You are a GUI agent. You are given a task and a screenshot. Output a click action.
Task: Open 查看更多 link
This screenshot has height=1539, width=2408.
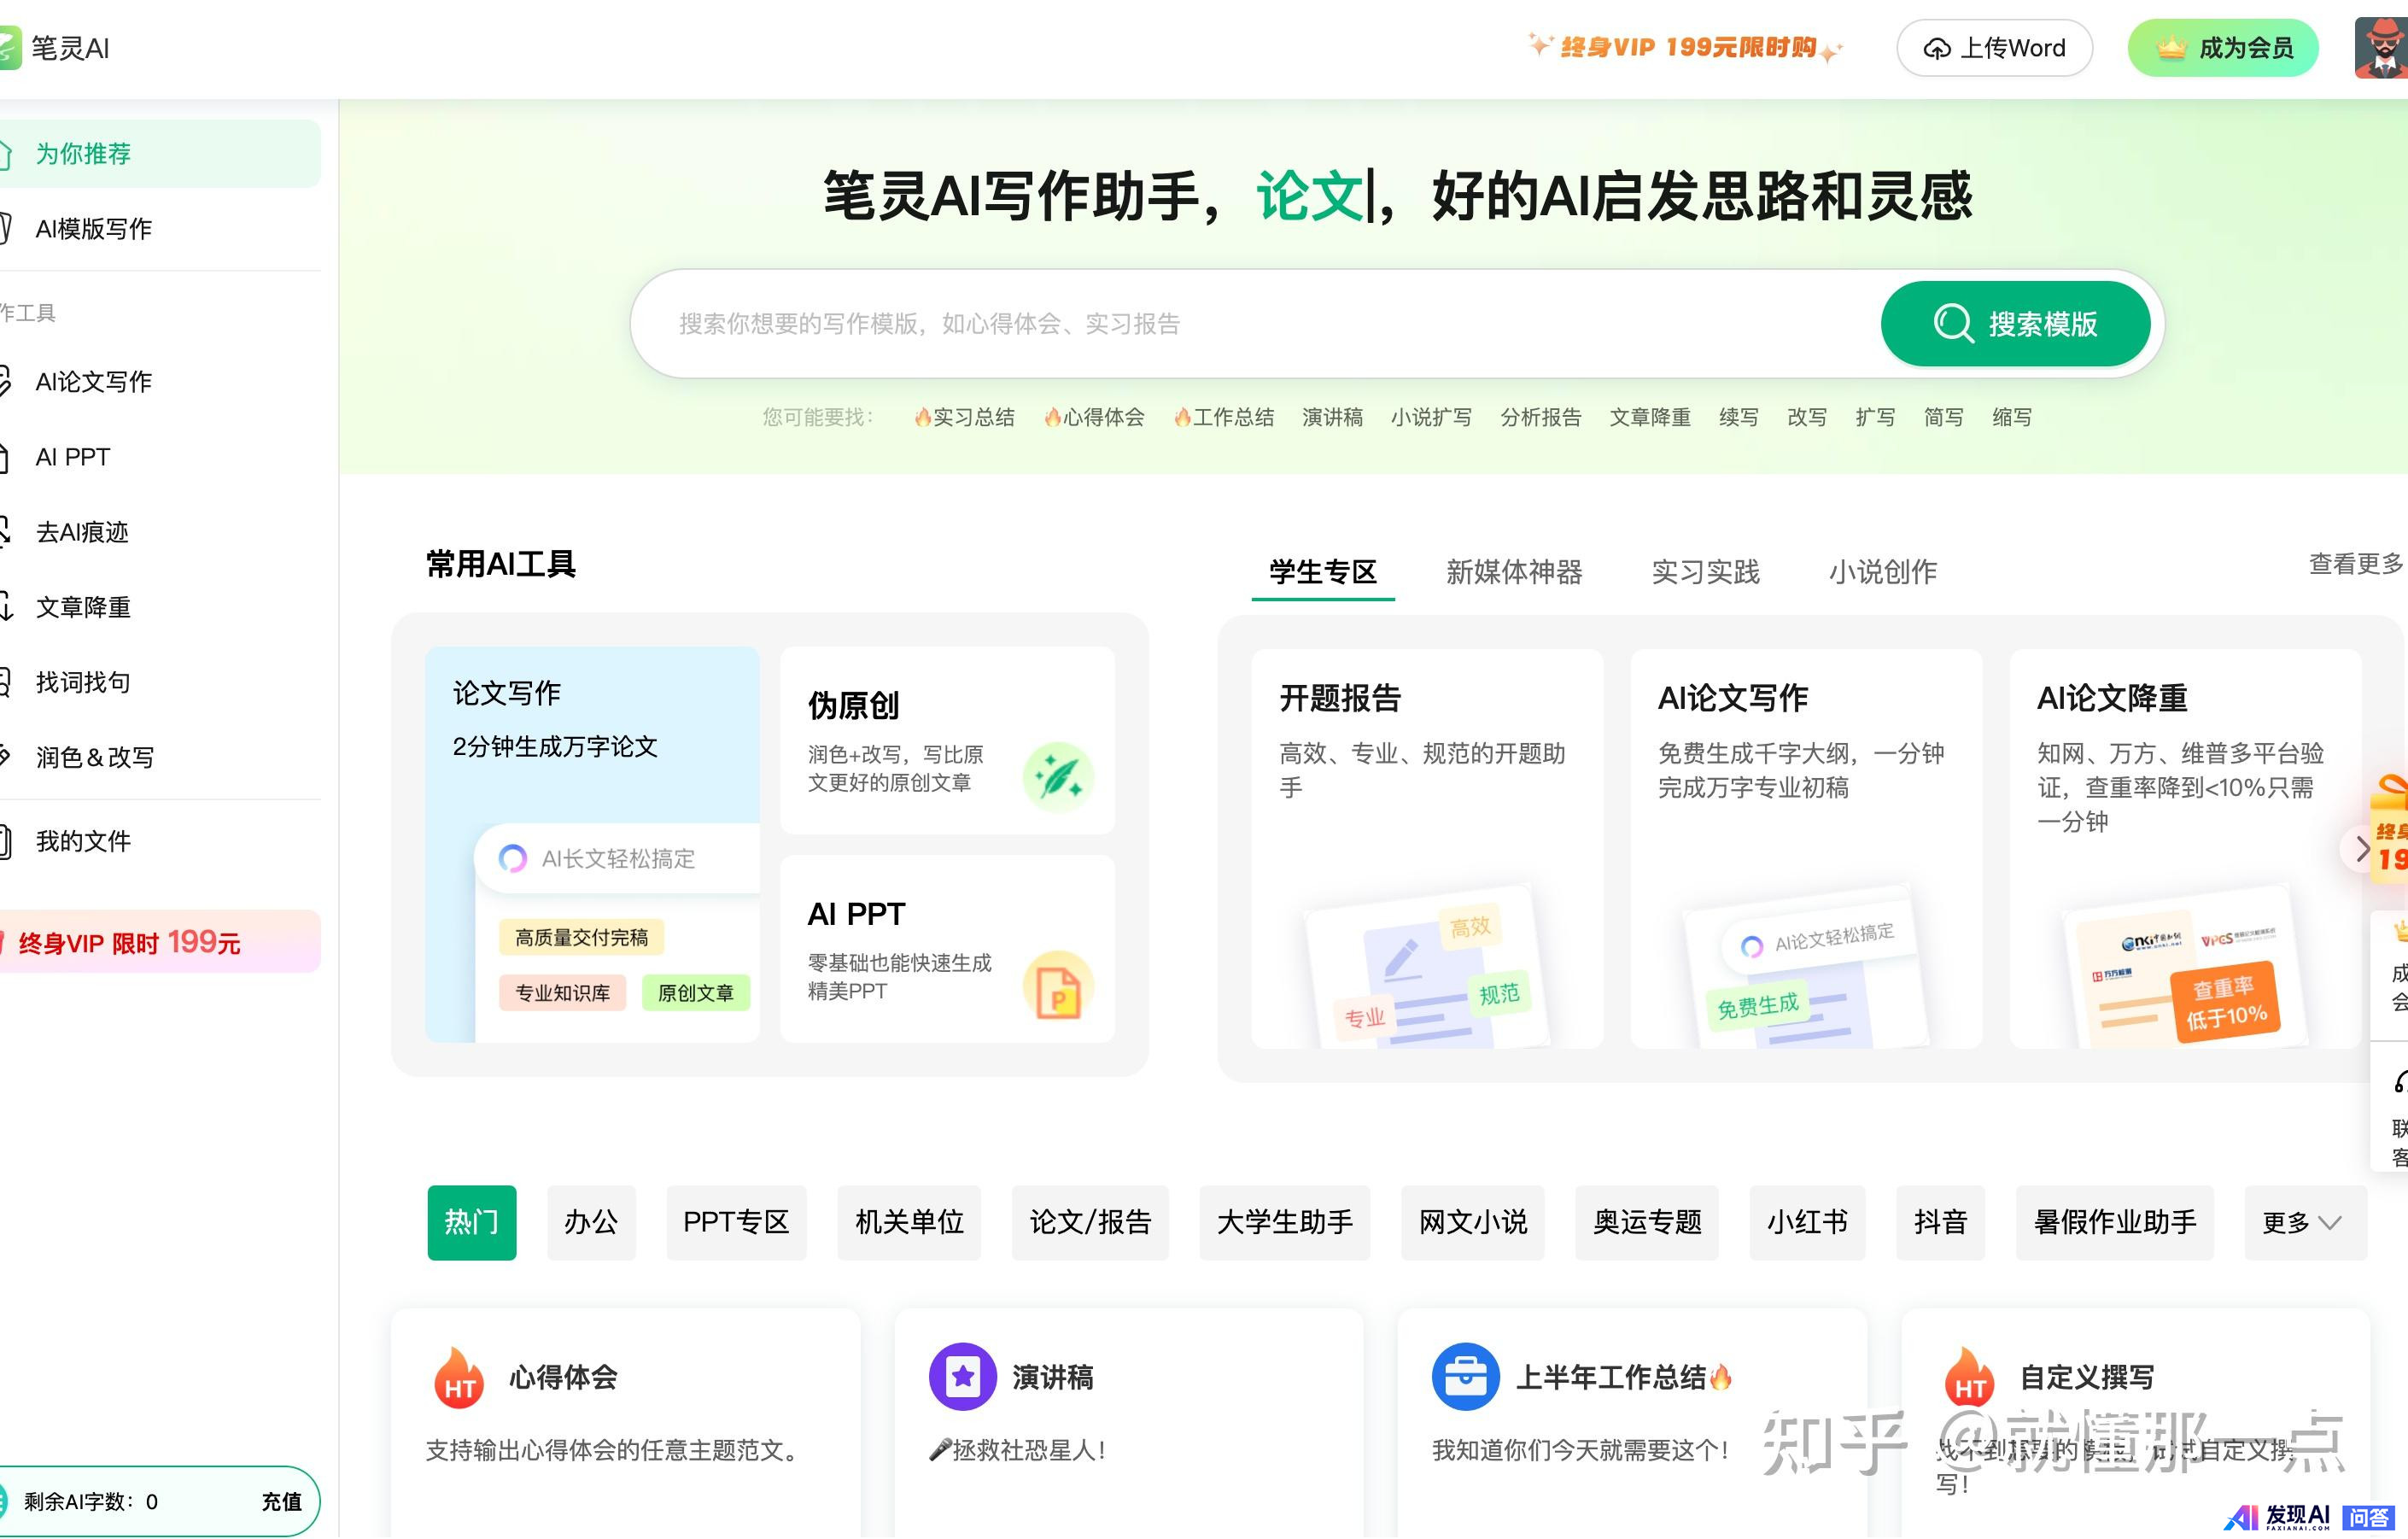(2354, 564)
